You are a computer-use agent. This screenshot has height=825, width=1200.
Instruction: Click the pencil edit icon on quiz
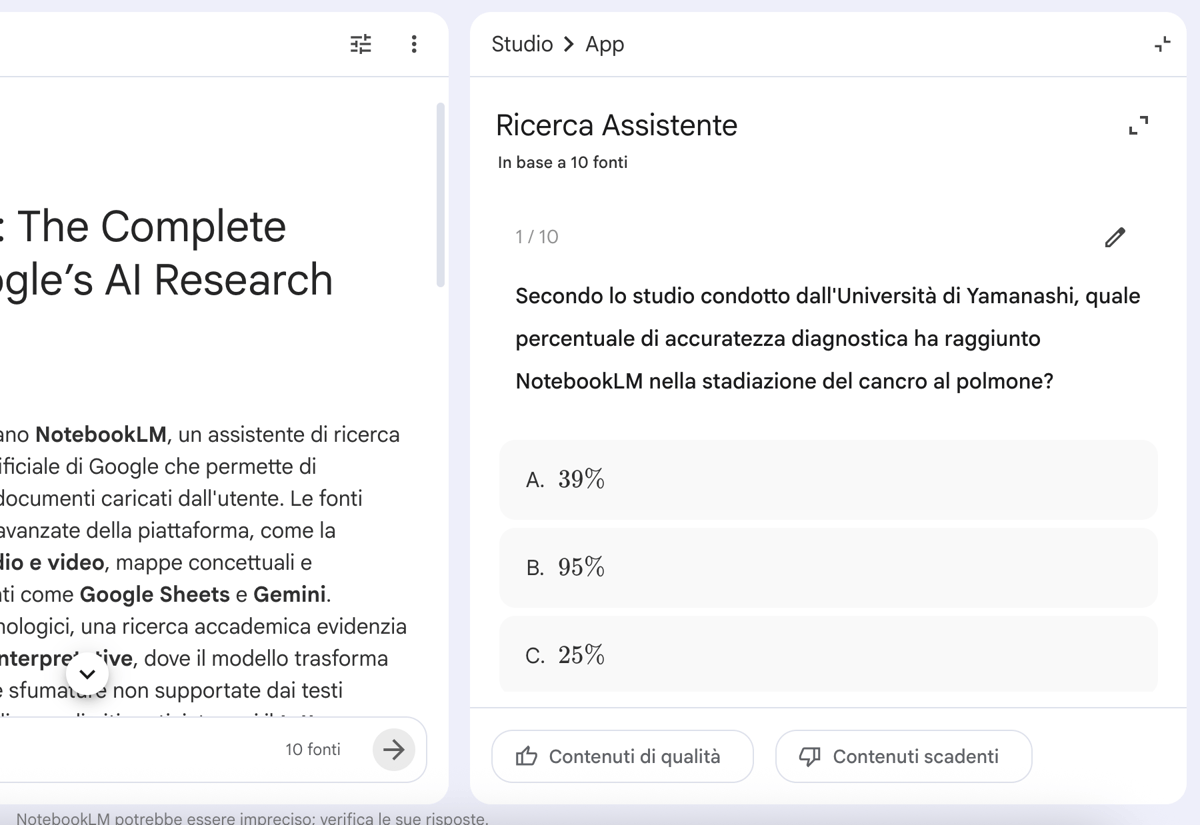pos(1115,237)
